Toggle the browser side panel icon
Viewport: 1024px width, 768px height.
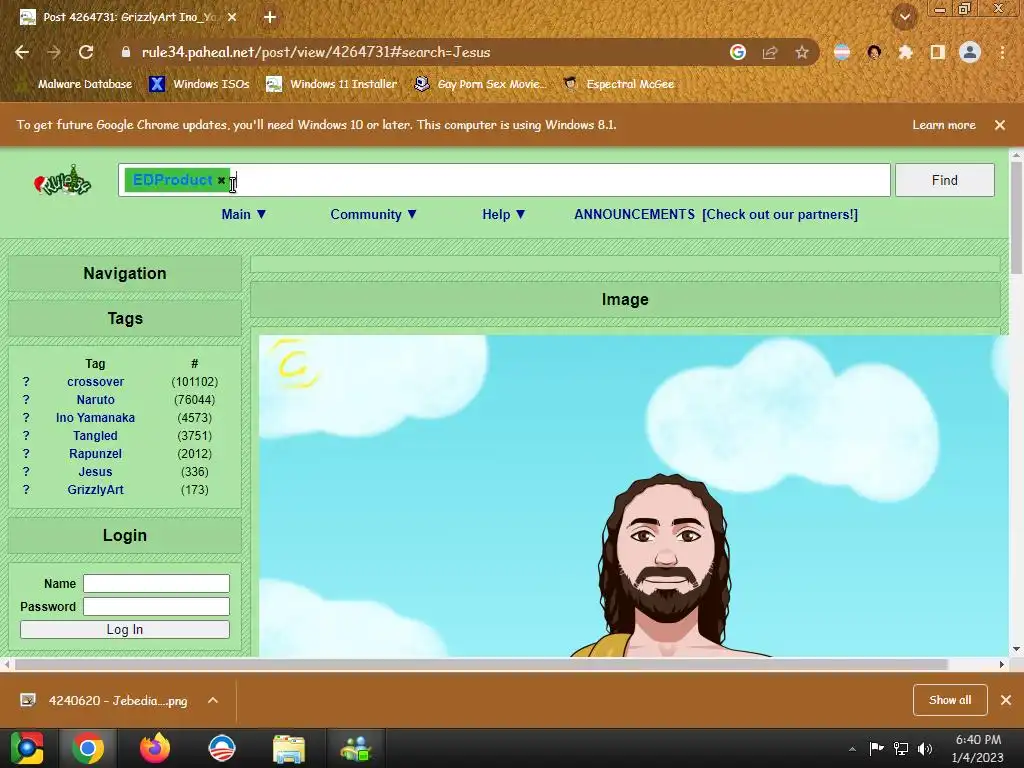(x=938, y=52)
